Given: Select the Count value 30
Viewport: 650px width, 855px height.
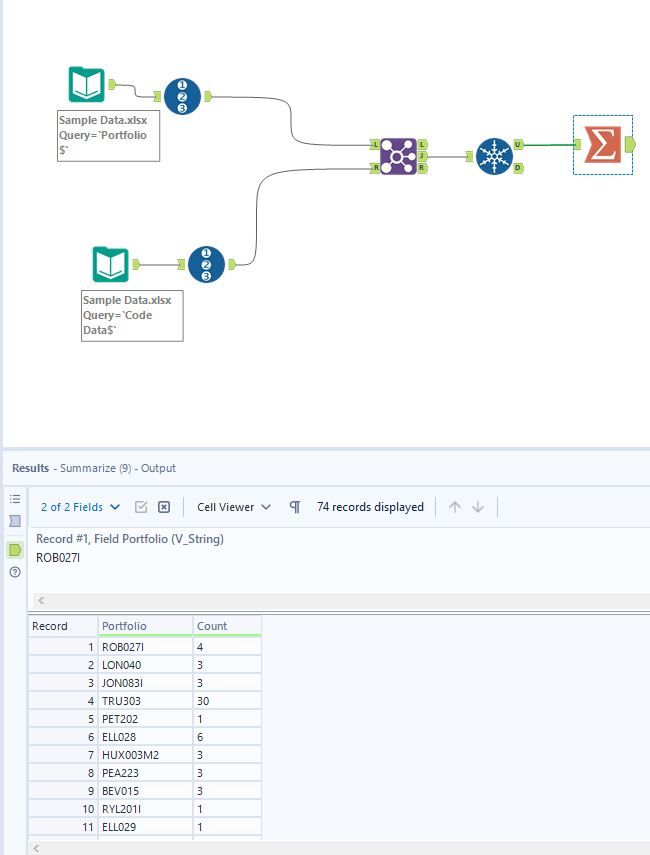Looking at the screenshot, I should click(227, 701).
